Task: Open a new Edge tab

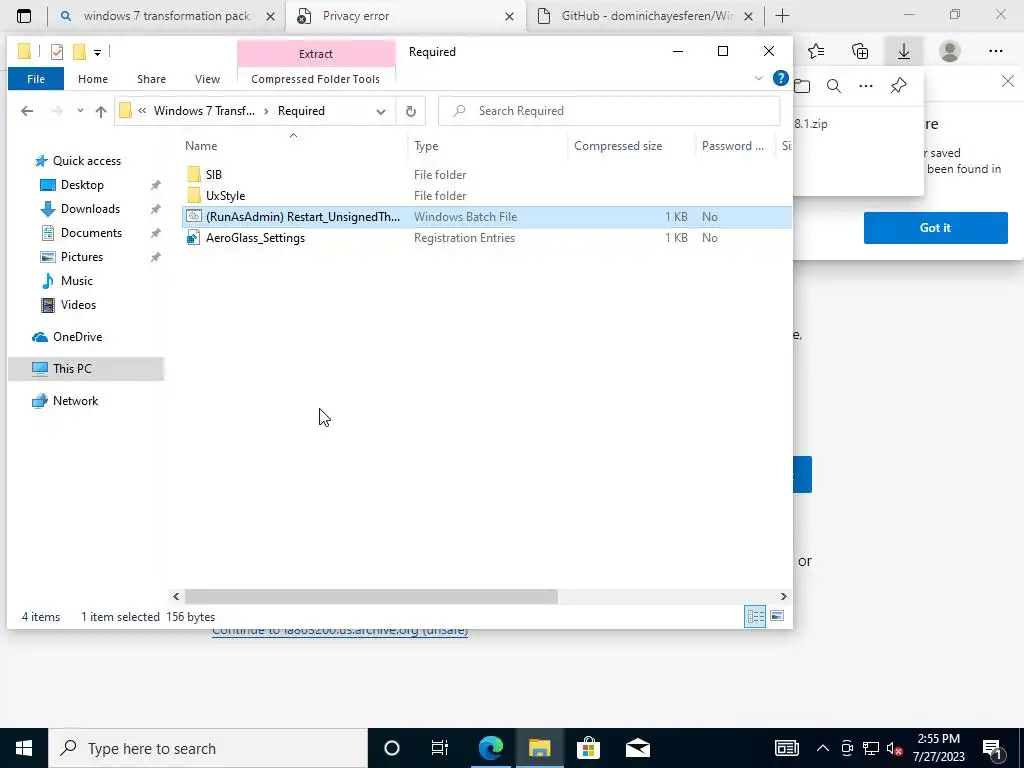Action: 782,16
